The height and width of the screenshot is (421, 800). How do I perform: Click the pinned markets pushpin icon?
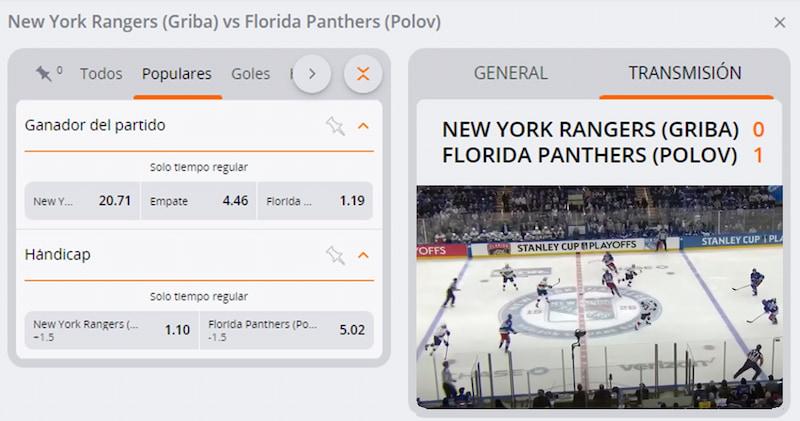point(44,74)
